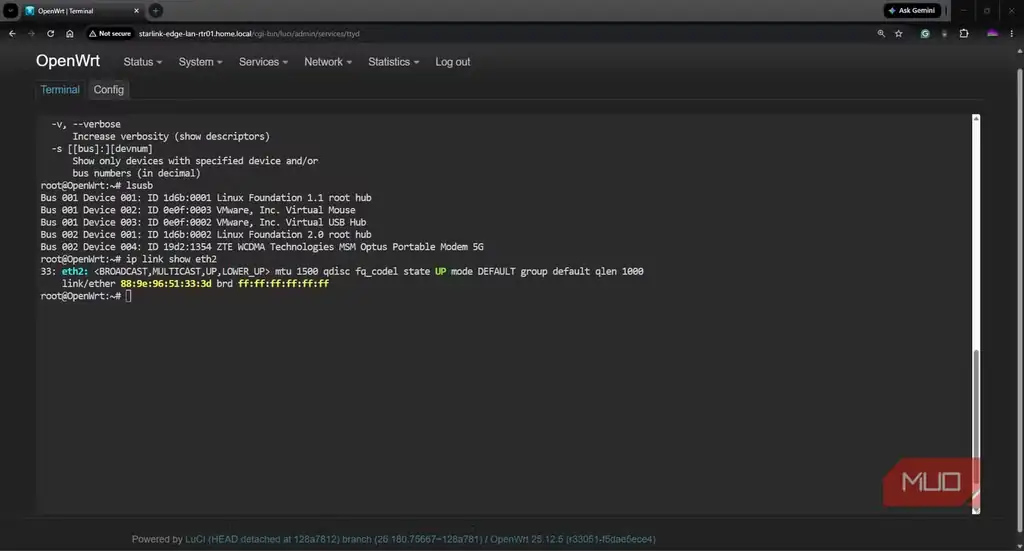Expand the System menu
Viewport: 1024px width, 551px height.
tap(200, 61)
